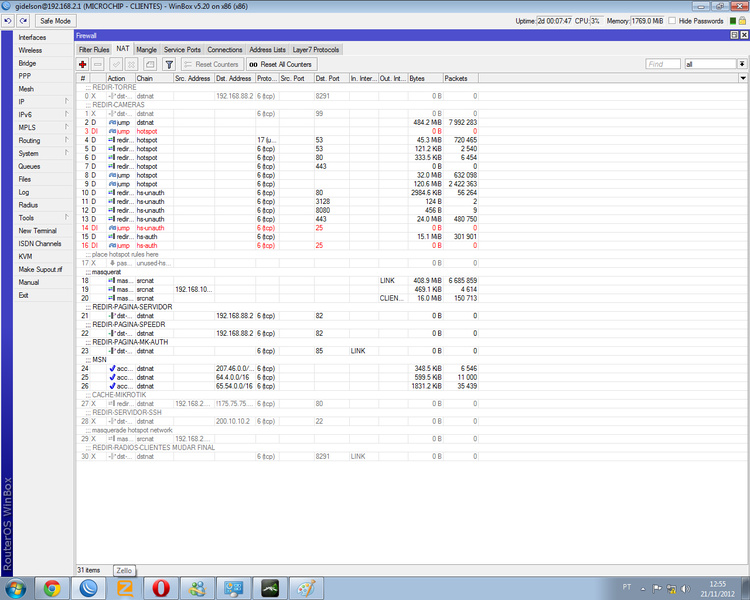
Task: Open Google Chrome from the taskbar
Action: pos(52,588)
